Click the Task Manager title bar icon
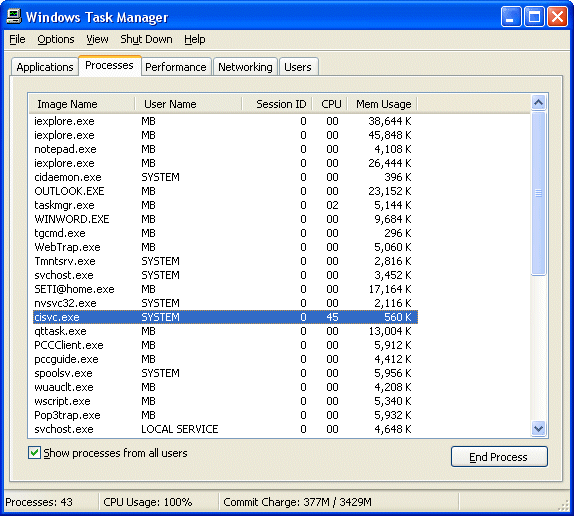 (14, 16)
